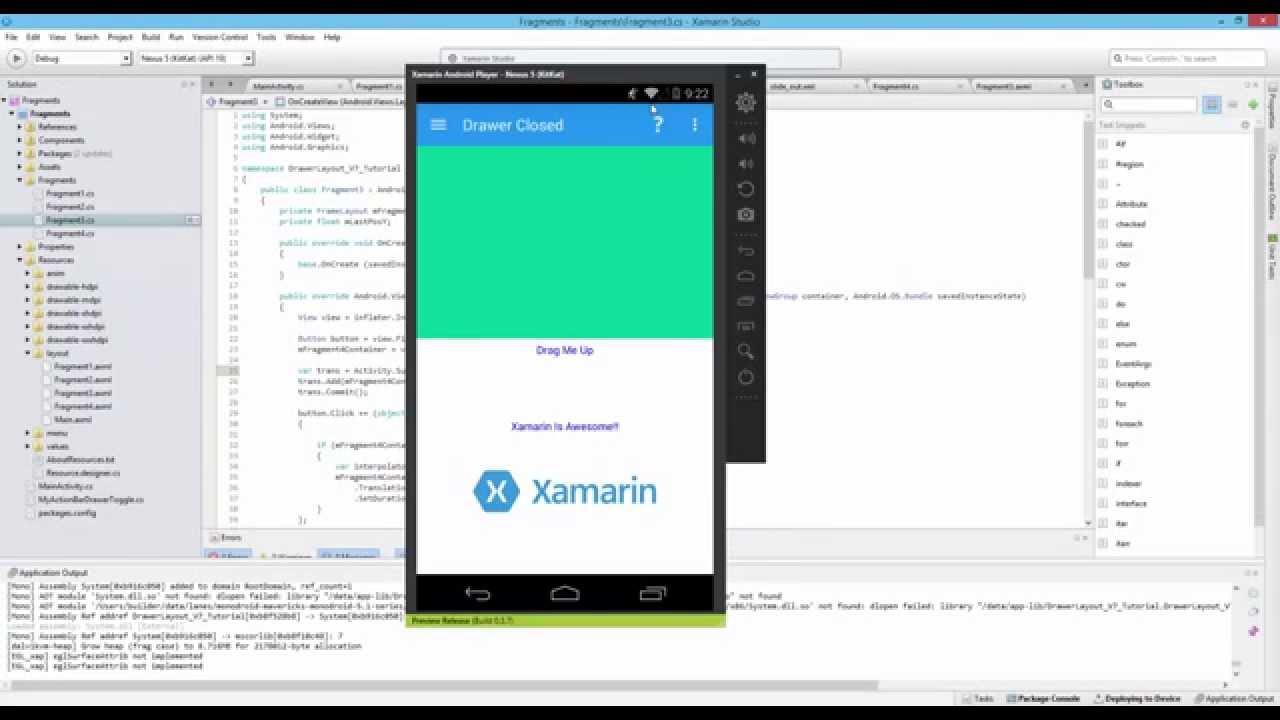Open the Version Control menu
Screen dimensions: 1280x720
(220, 37)
